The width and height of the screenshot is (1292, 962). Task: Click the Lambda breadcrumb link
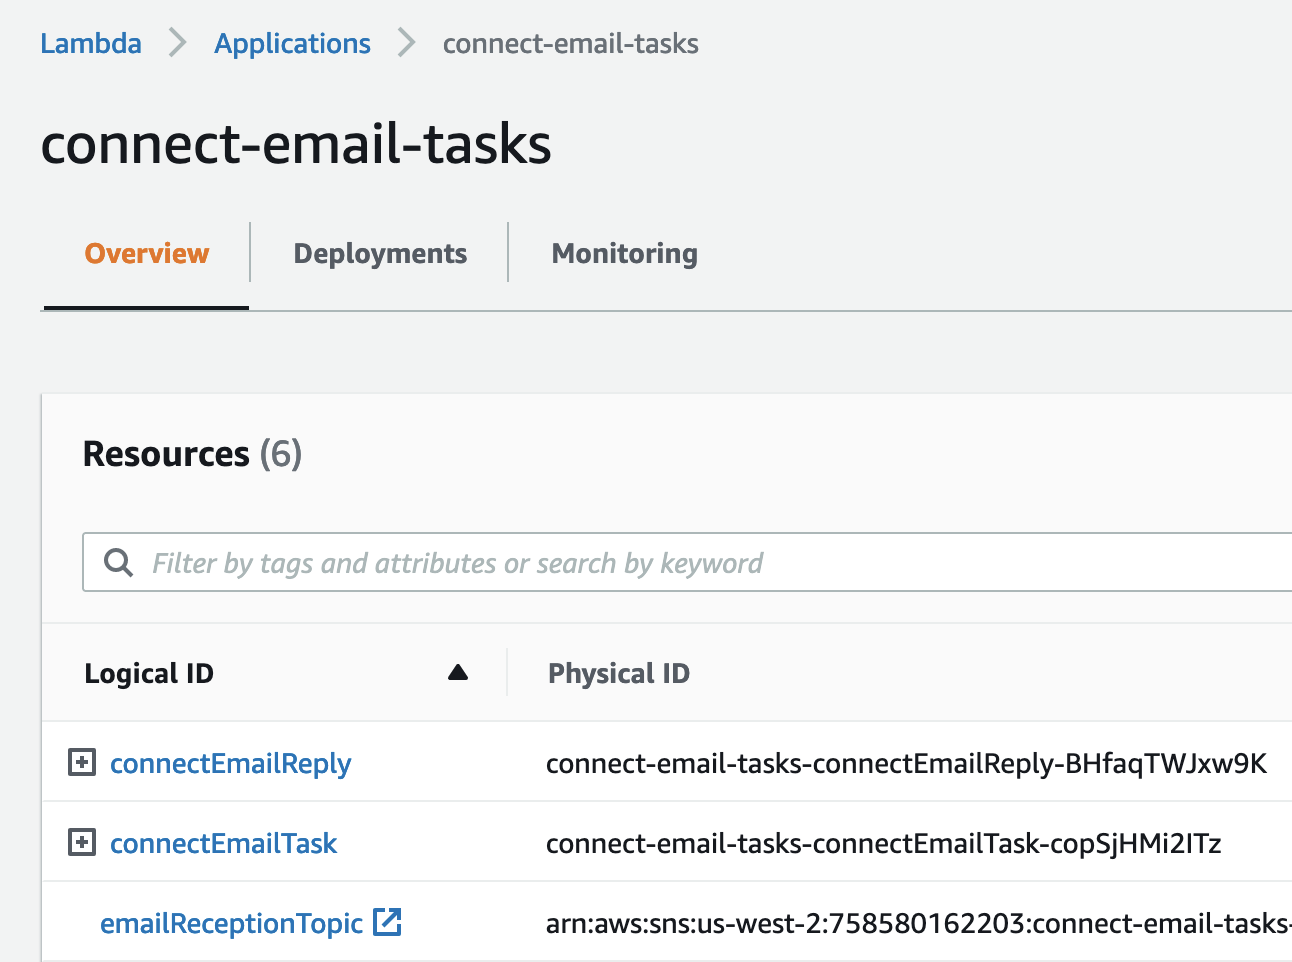(91, 44)
